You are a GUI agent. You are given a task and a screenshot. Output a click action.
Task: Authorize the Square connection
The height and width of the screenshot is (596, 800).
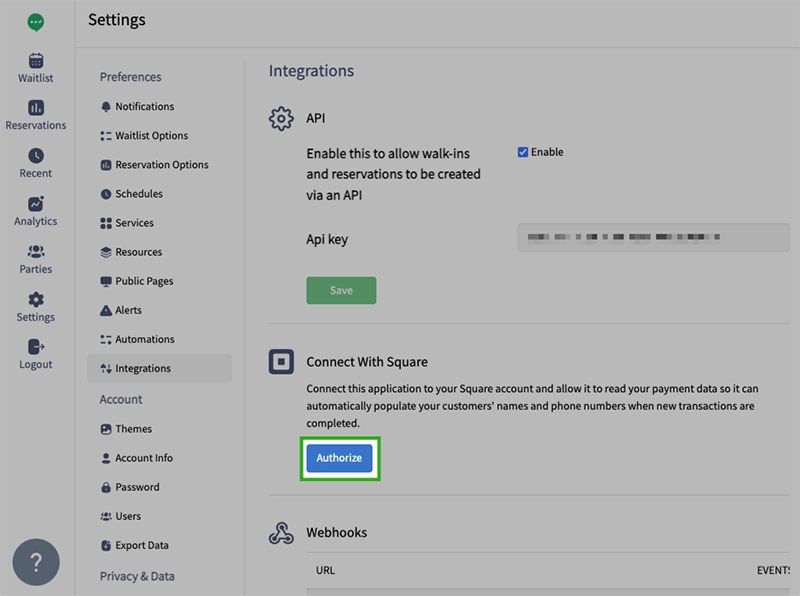tap(339, 458)
